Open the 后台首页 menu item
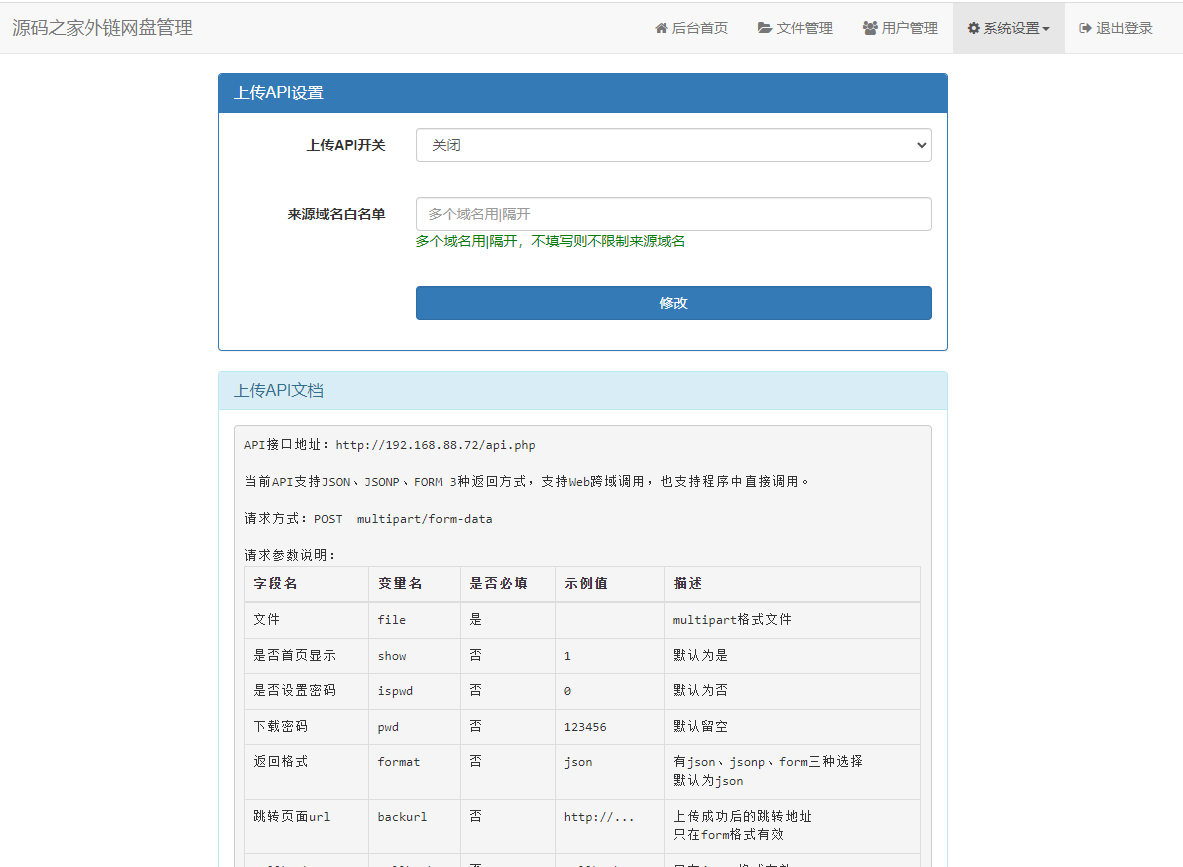Viewport: 1183px width, 867px height. tap(691, 28)
